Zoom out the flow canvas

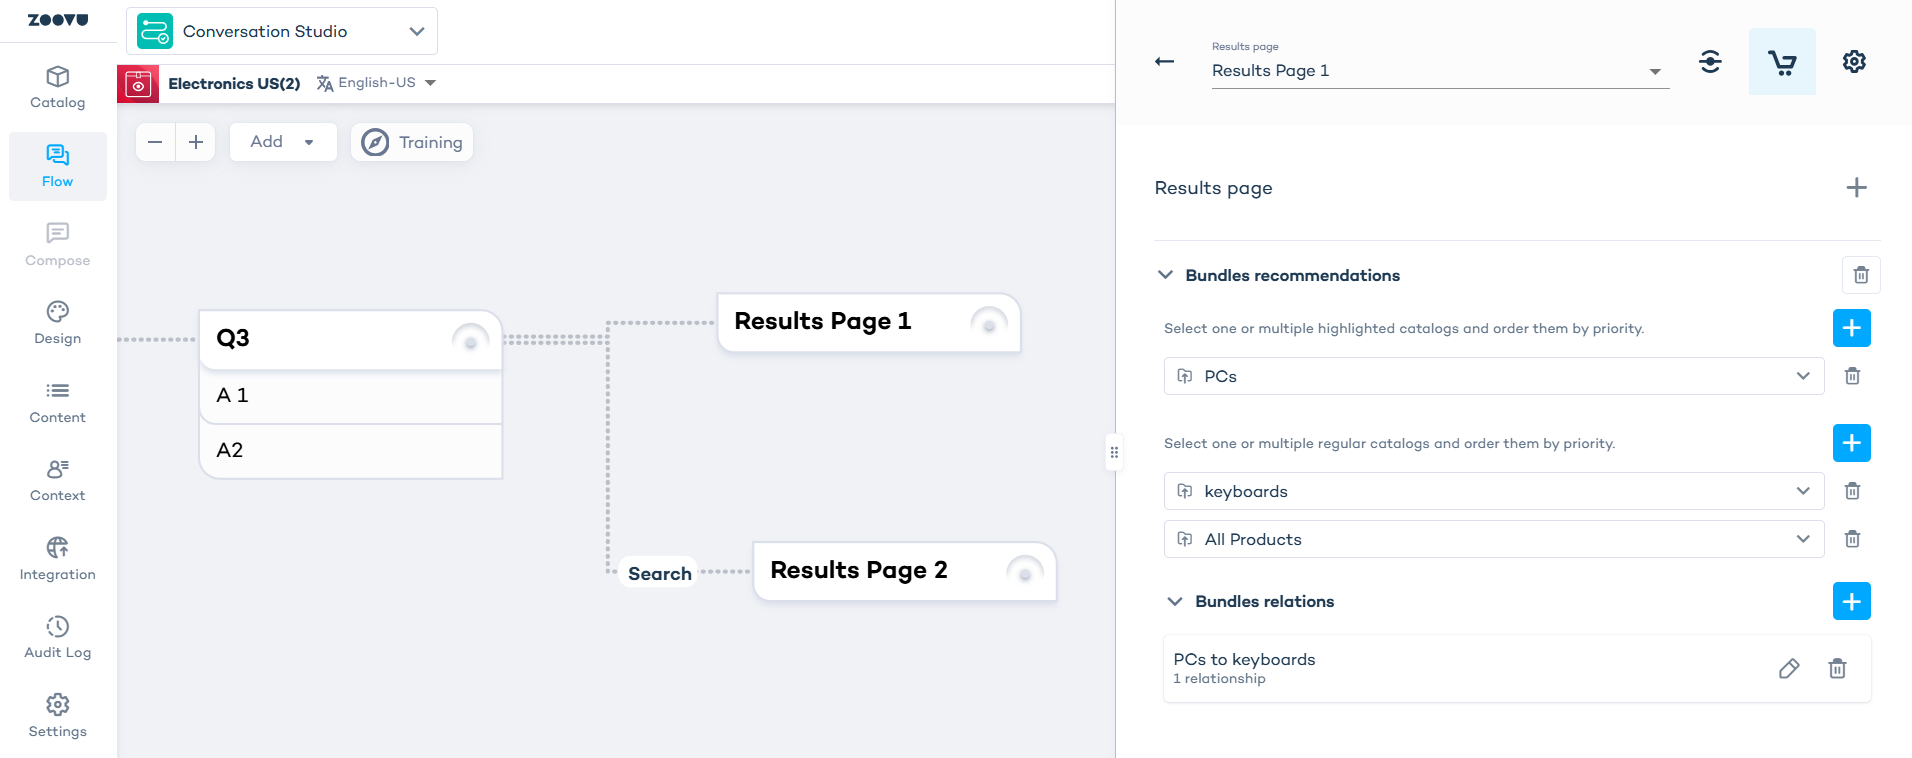(155, 142)
